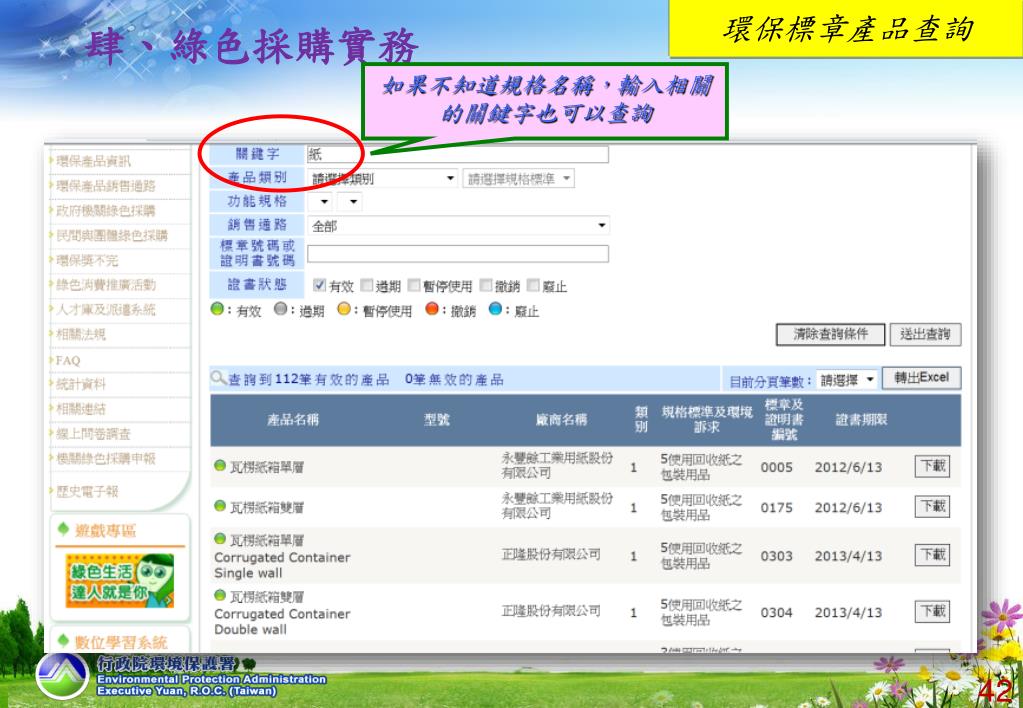The image size is (1023, 708).
Task: Open the 目前分頁筆數 請選擇 dropdown
Action: pyautogui.click(x=847, y=380)
